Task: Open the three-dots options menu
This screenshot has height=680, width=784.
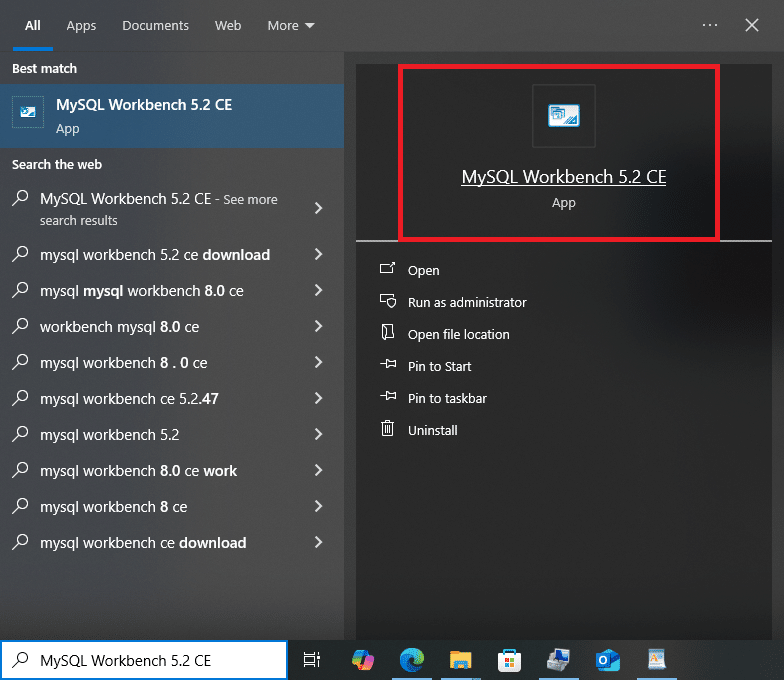Action: point(710,25)
